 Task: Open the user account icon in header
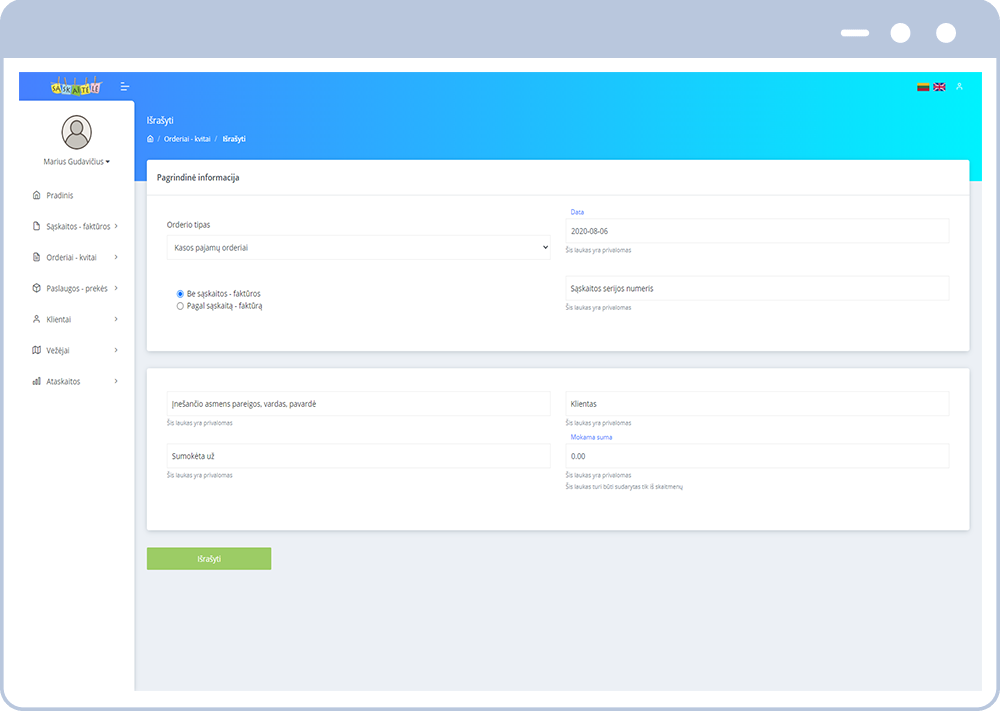point(959,87)
